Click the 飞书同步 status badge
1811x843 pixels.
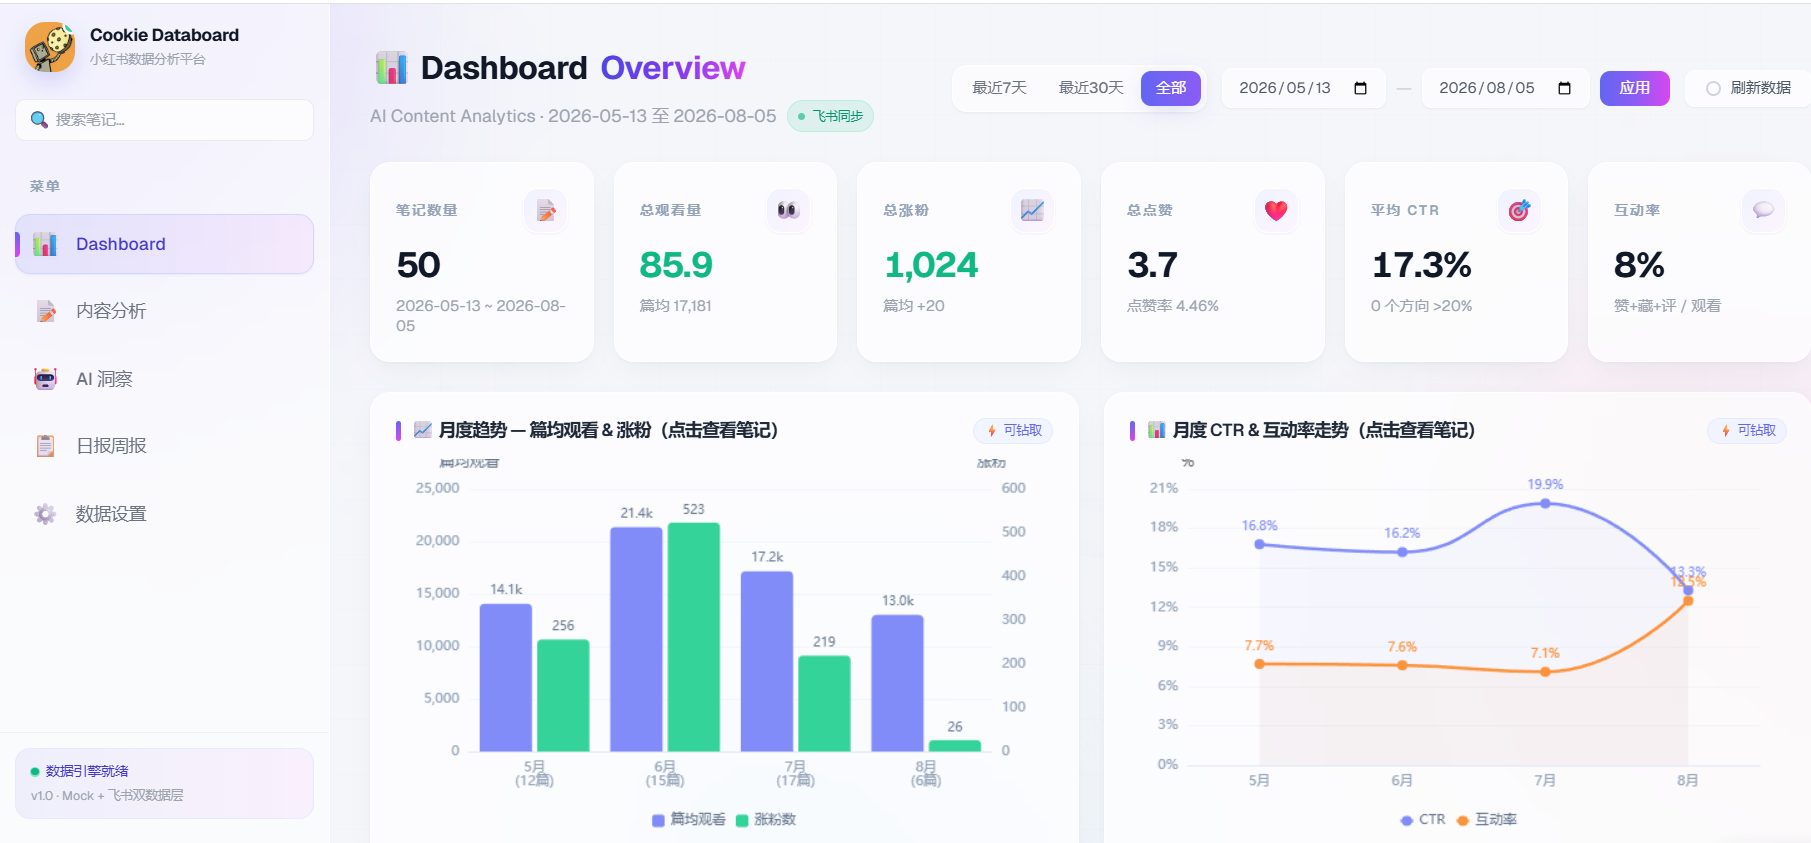click(831, 116)
